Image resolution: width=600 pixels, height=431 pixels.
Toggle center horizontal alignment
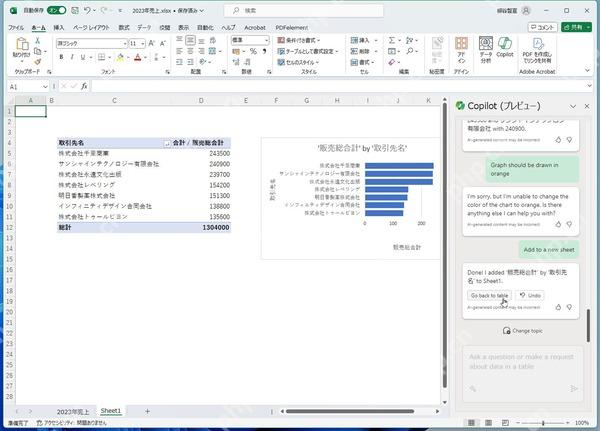coord(190,51)
